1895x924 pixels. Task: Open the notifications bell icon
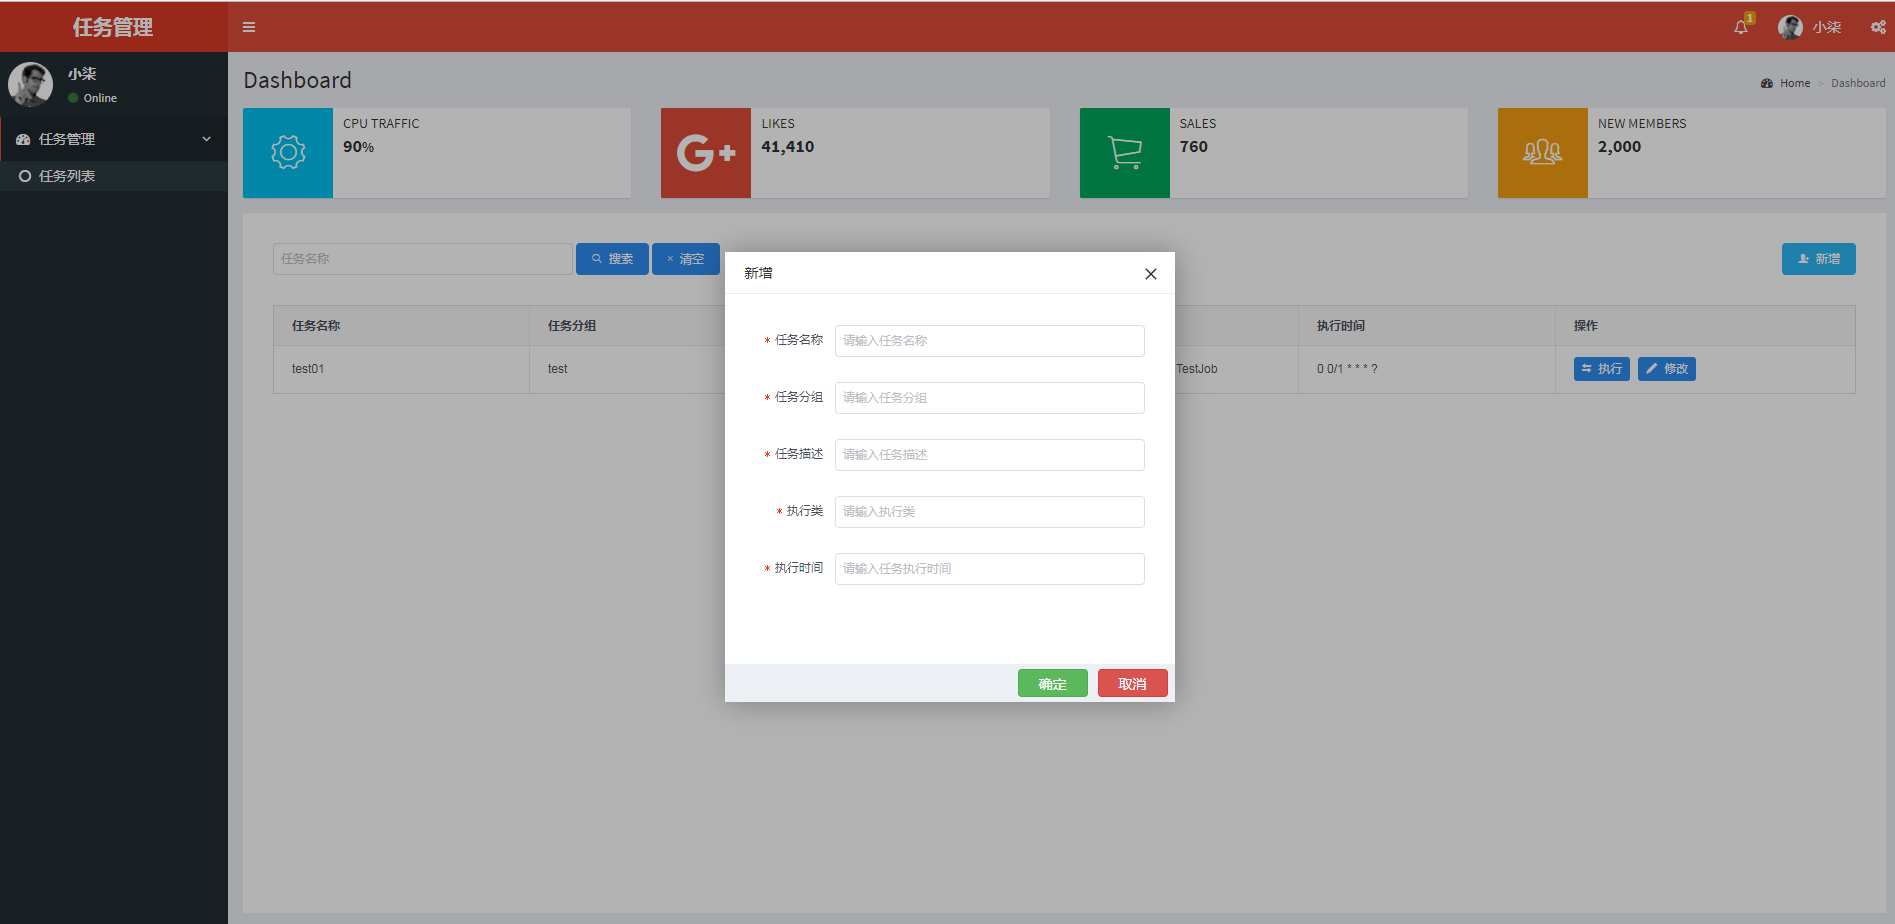tap(1740, 27)
